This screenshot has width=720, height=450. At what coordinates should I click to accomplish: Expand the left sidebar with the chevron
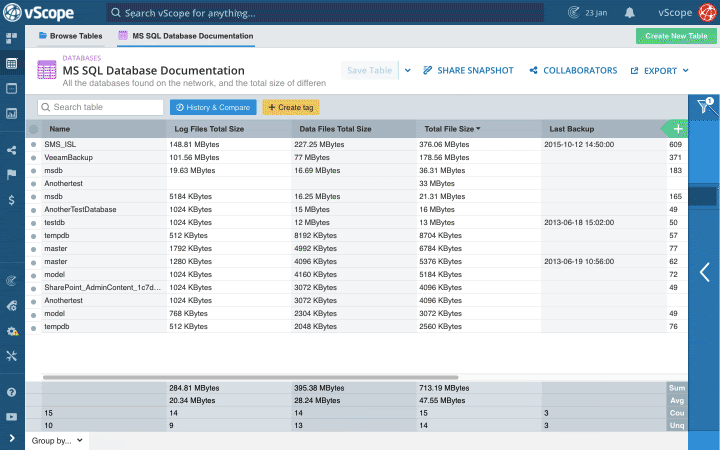11,439
